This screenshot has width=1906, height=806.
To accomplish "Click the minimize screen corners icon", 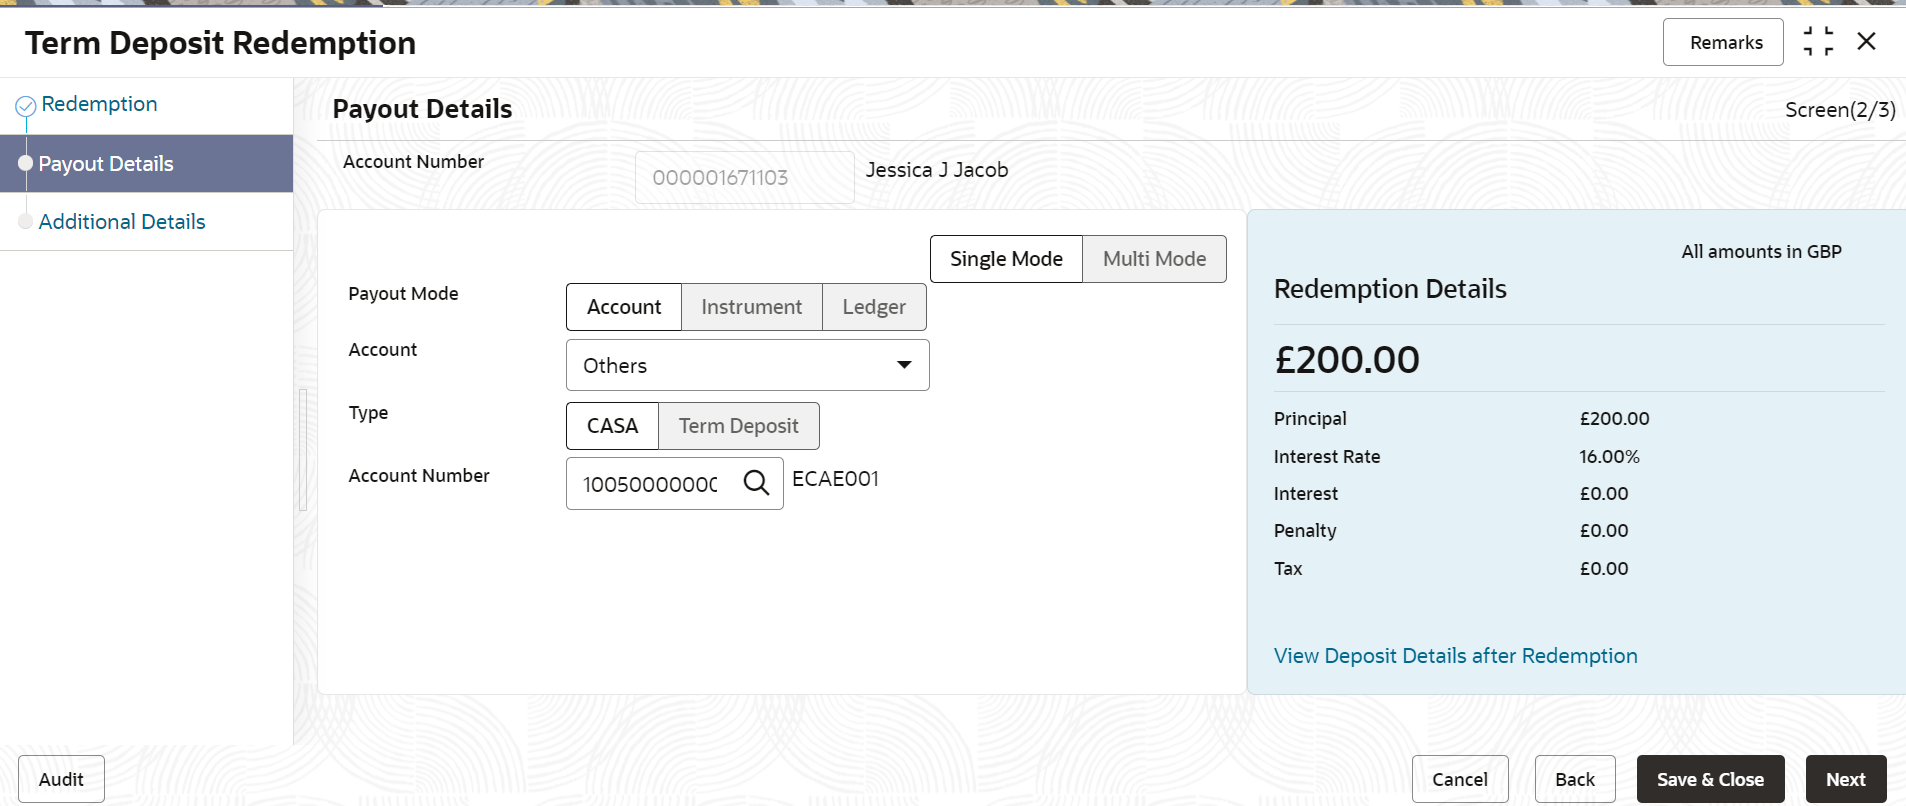I will click(x=1818, y=42).
